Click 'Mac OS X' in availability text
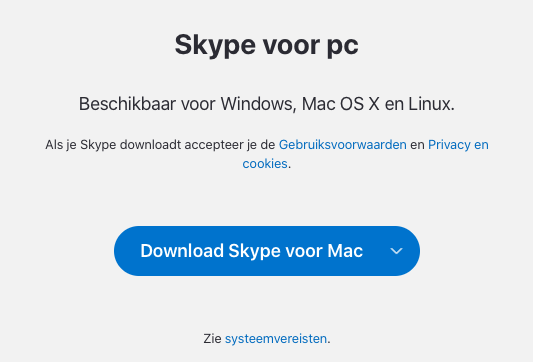 pyautogui.click(x=341, y=104)
